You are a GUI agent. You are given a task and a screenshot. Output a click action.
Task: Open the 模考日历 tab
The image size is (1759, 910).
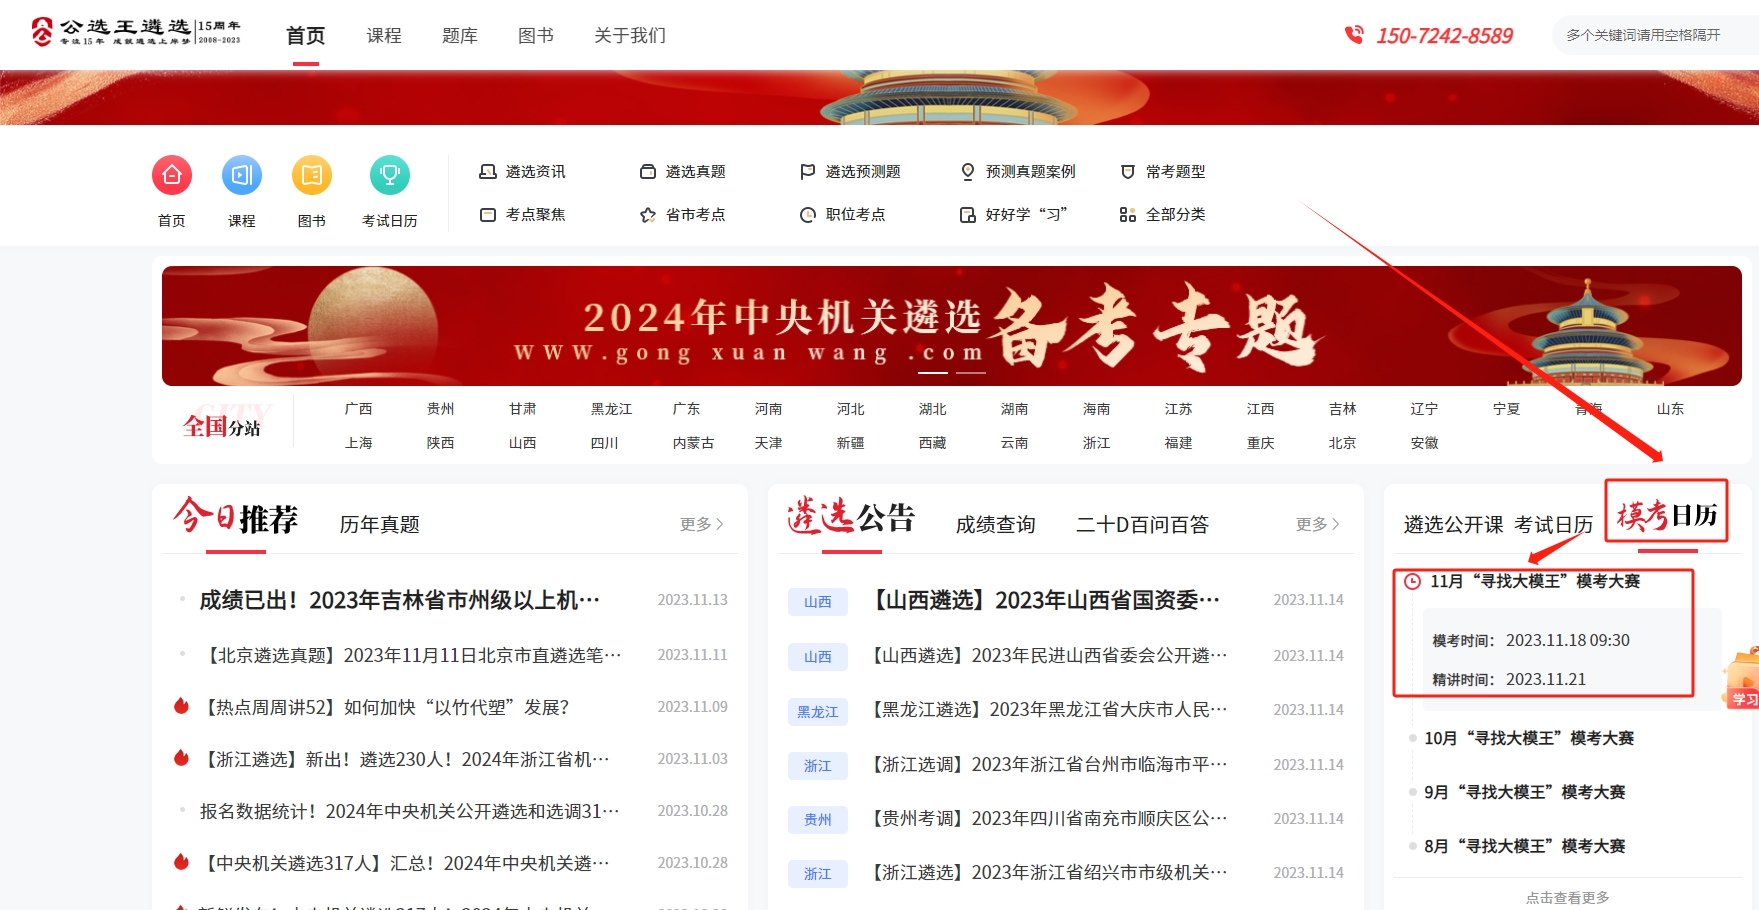click(1666, 515)
